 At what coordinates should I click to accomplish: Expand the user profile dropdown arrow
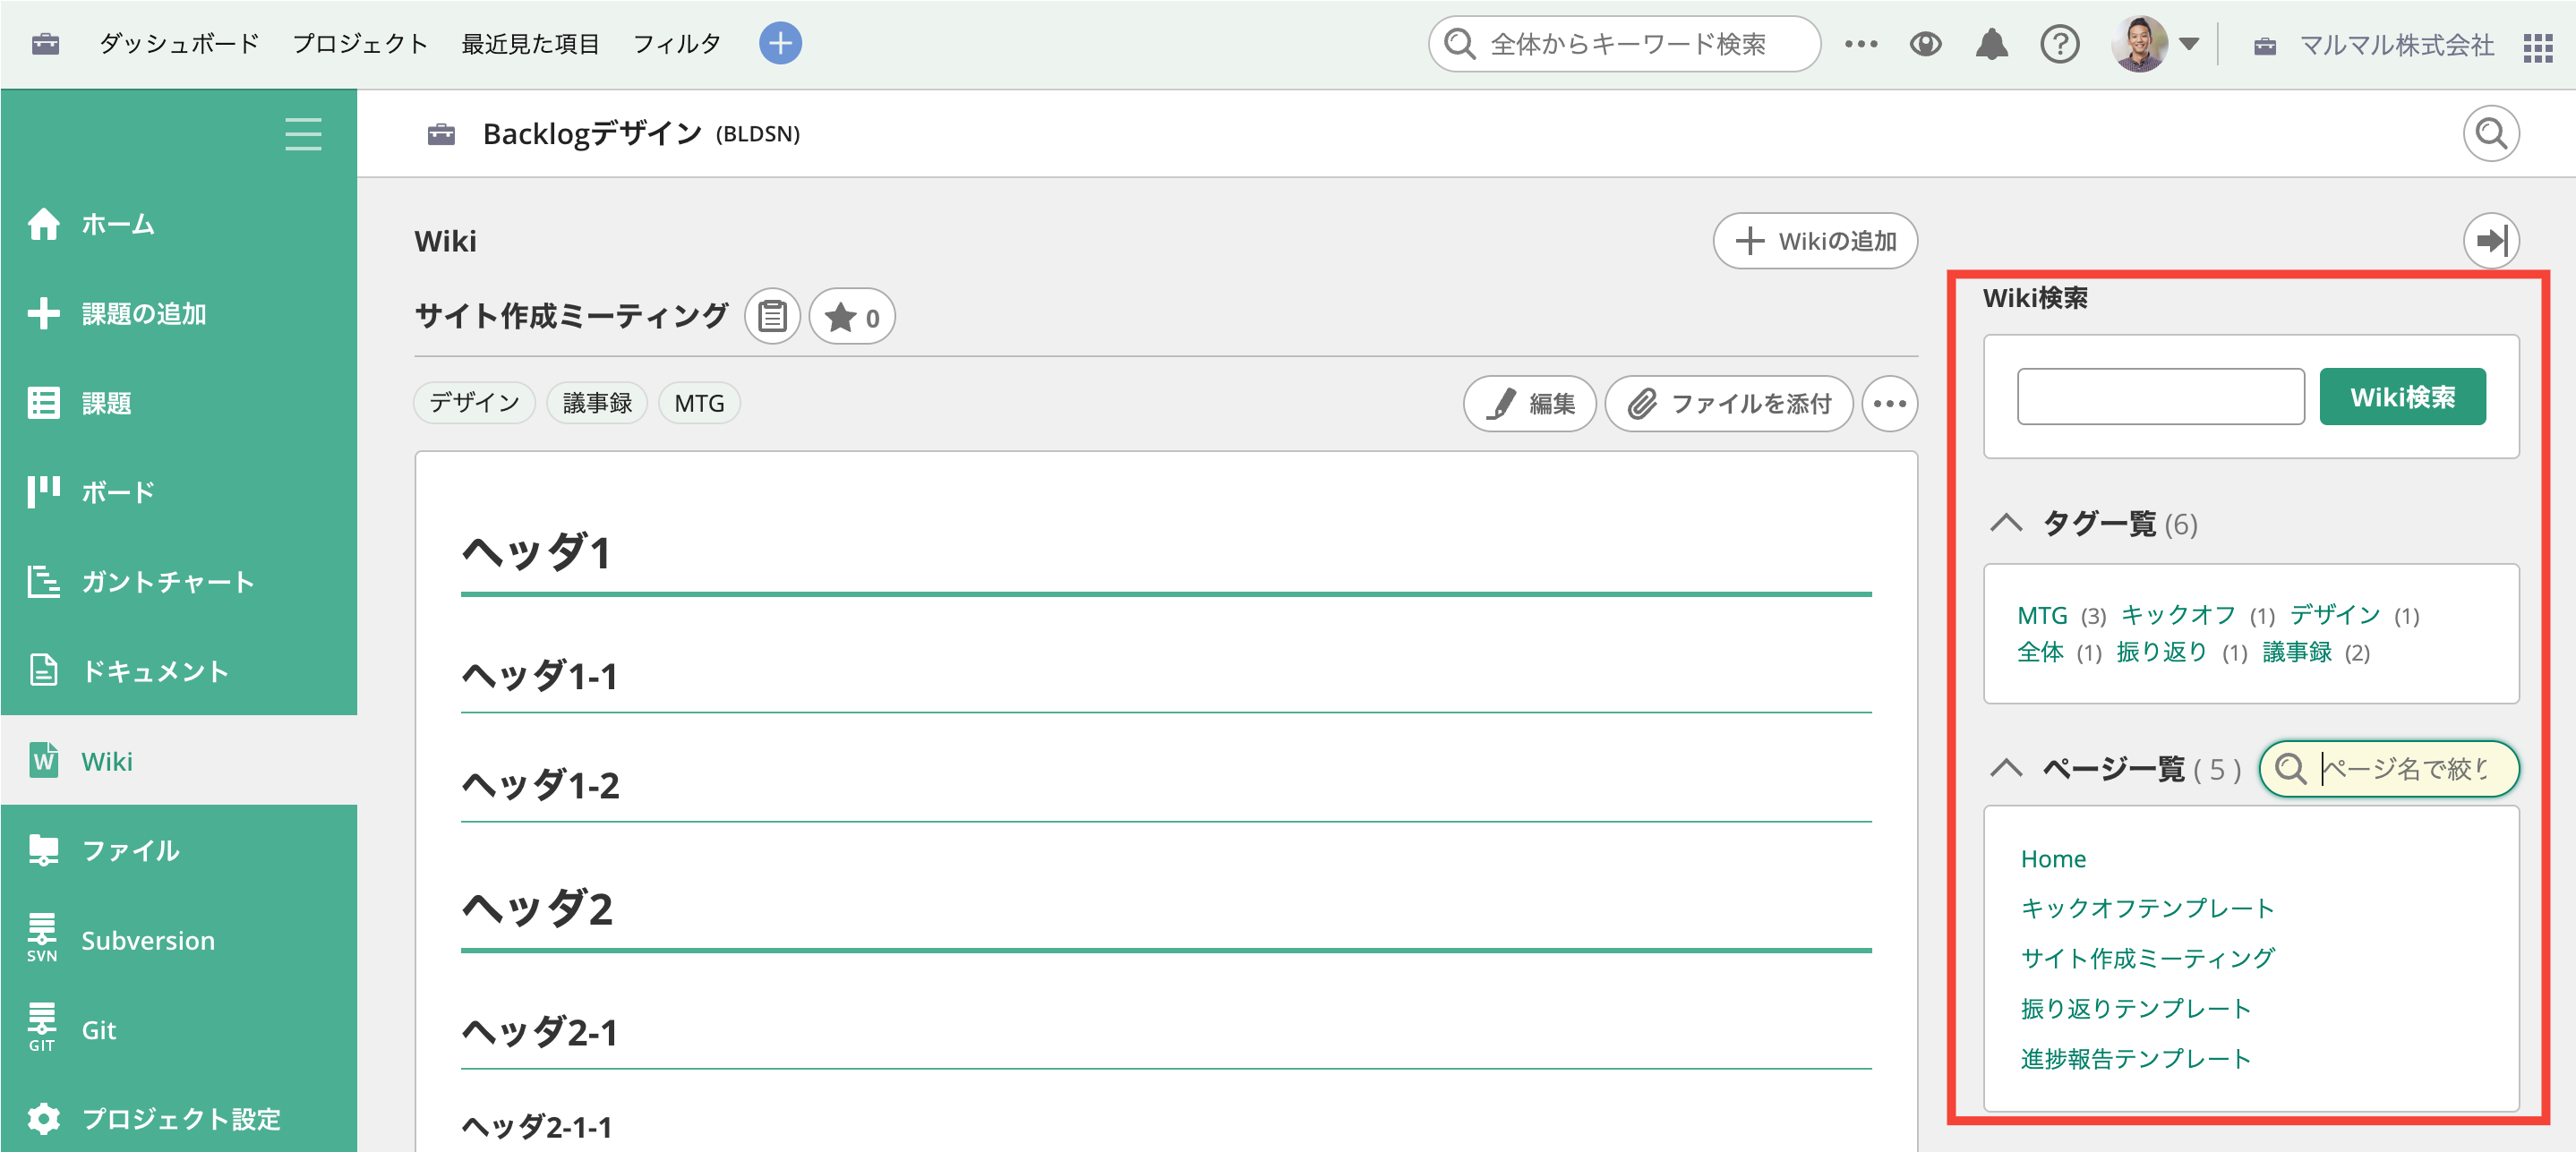pos(2188,44)
